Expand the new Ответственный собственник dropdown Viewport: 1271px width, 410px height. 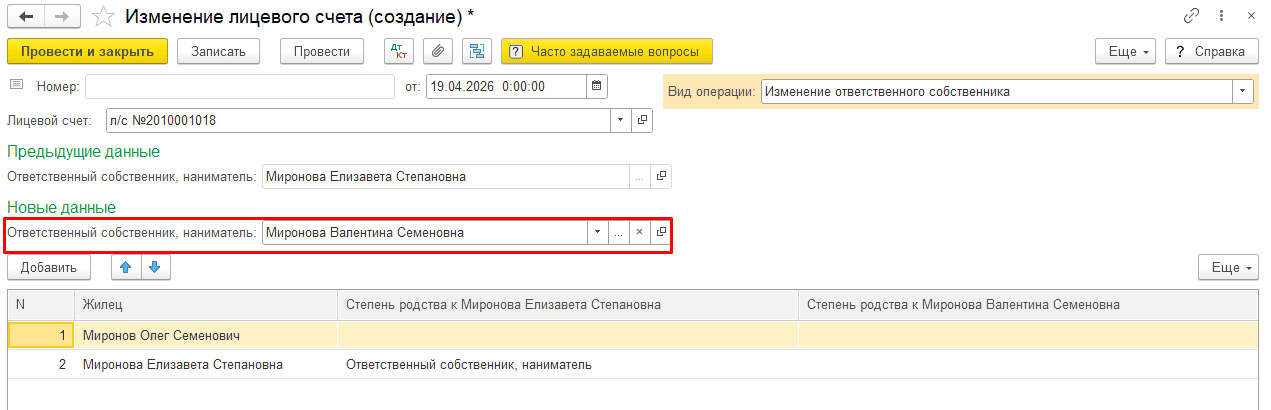click(597, 232)
